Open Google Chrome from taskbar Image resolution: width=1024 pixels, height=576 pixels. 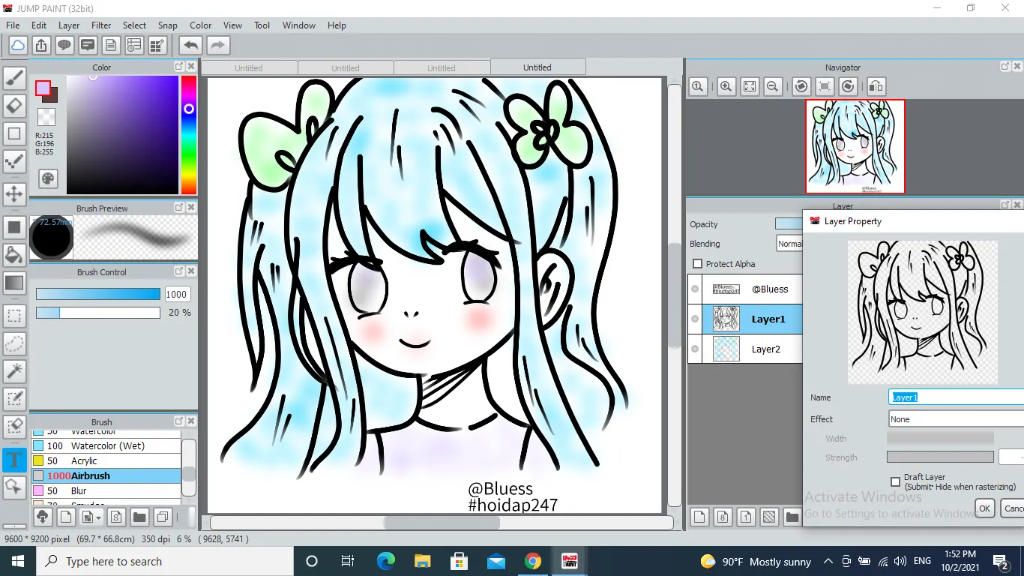click(532, 561)
